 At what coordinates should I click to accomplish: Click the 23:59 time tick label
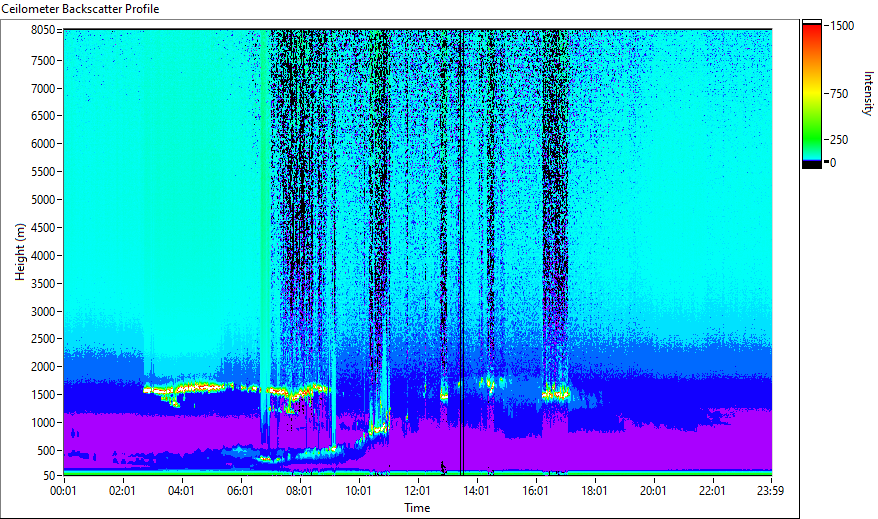[770, 491]
